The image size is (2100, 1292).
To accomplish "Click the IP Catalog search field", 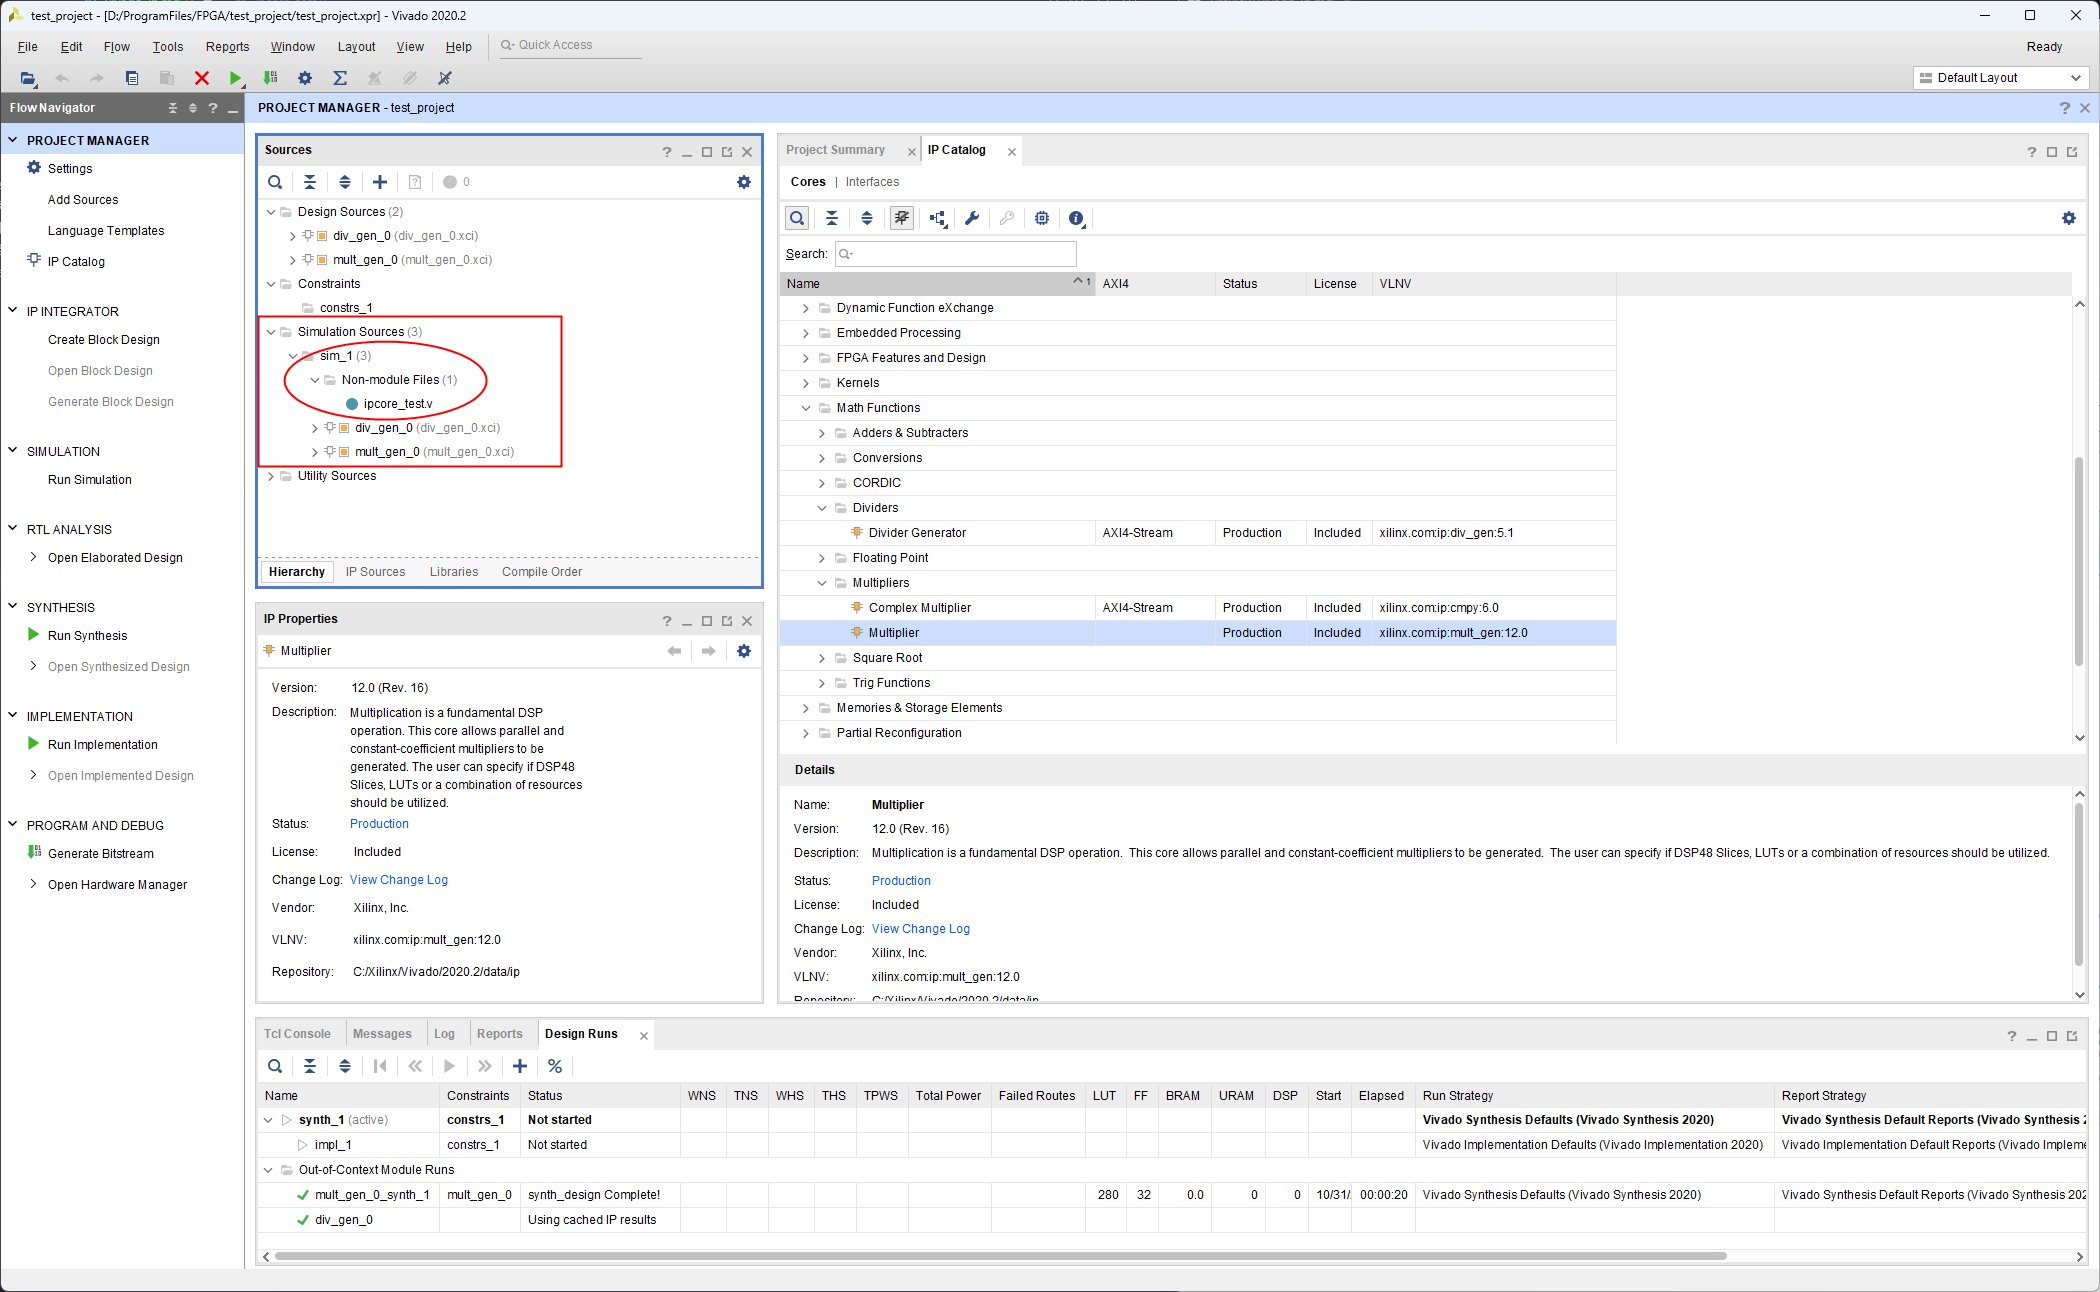I will click(x=960, y=254).
